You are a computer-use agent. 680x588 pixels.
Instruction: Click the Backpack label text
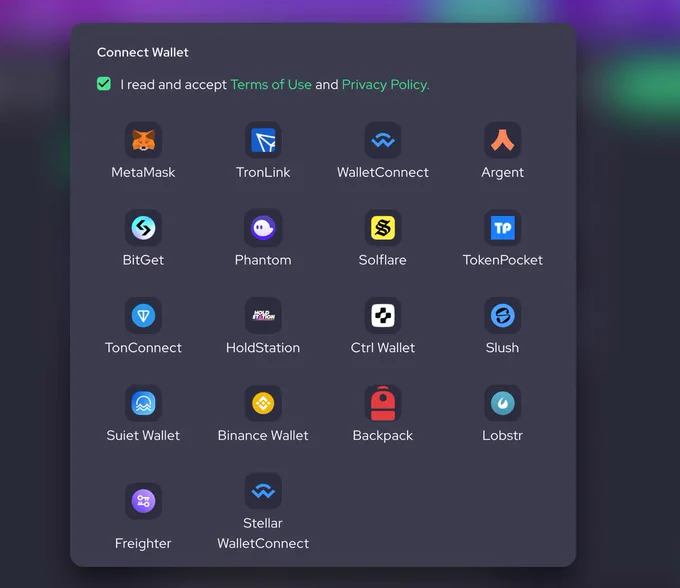coord(382,435)
